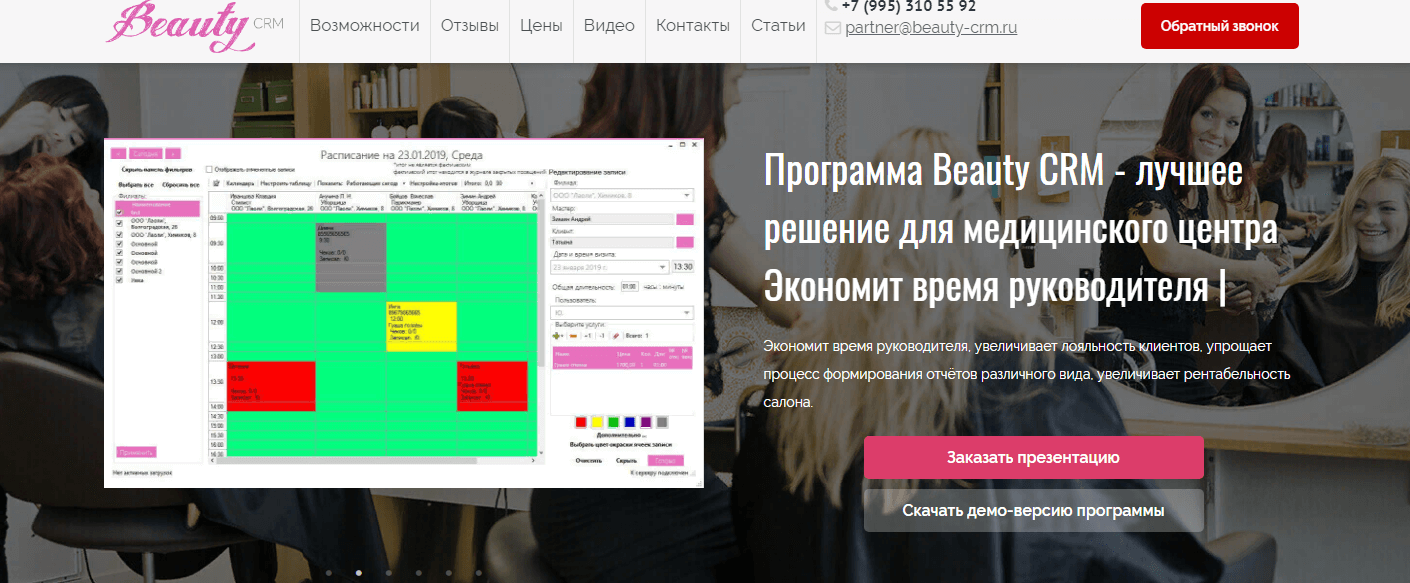Click the 'Заказать презентацию' button

(x=1033, y=458)
